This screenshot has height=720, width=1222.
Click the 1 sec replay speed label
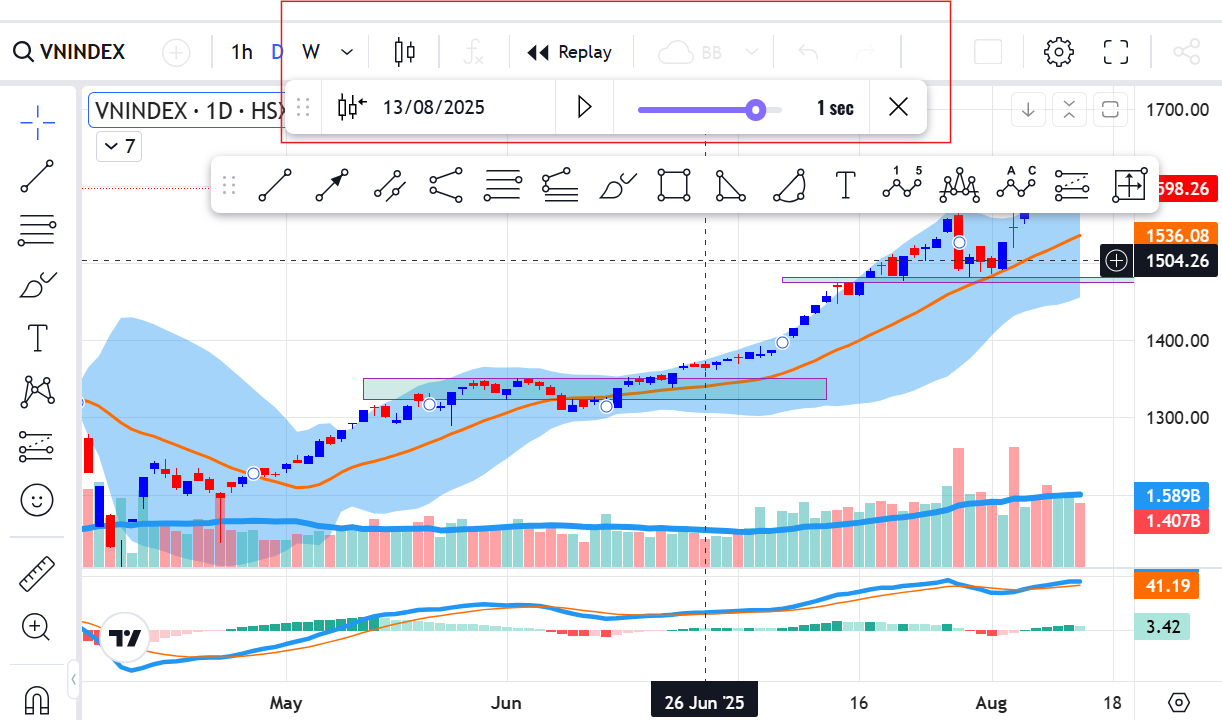pyautogui.click(x=835, y=108)
